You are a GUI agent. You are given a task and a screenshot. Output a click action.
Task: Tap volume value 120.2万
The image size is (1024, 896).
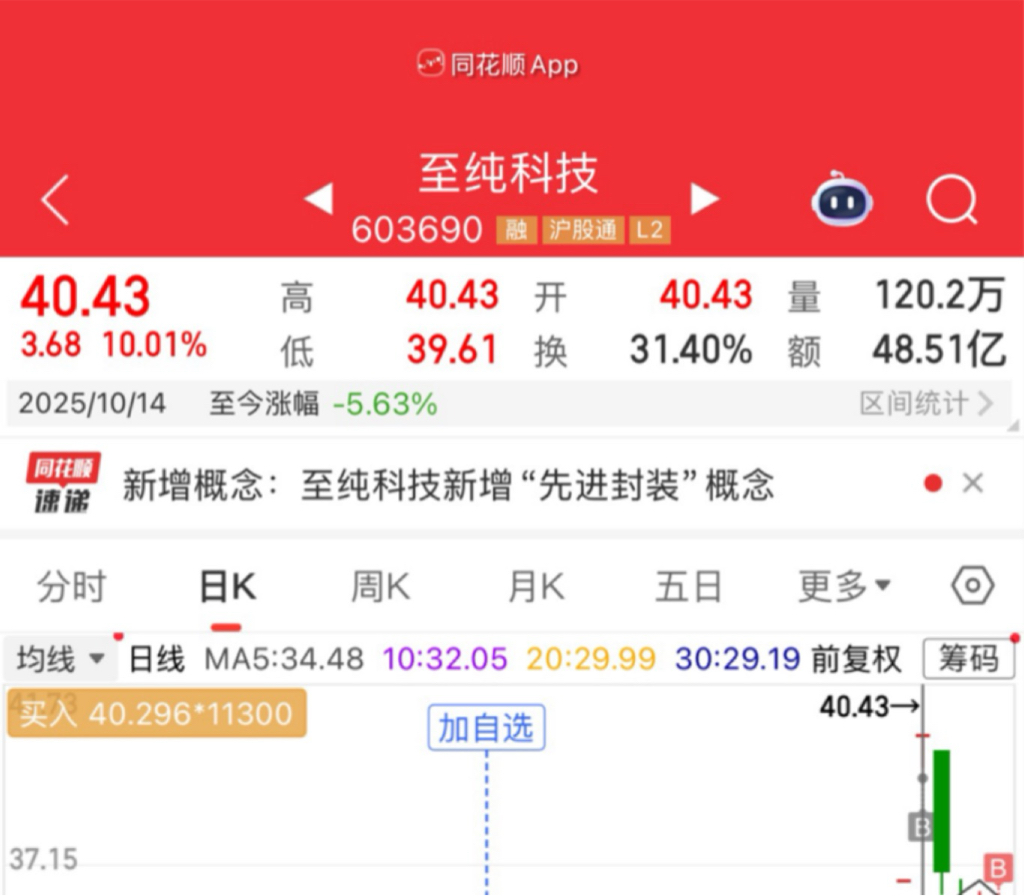coord(940,295)
